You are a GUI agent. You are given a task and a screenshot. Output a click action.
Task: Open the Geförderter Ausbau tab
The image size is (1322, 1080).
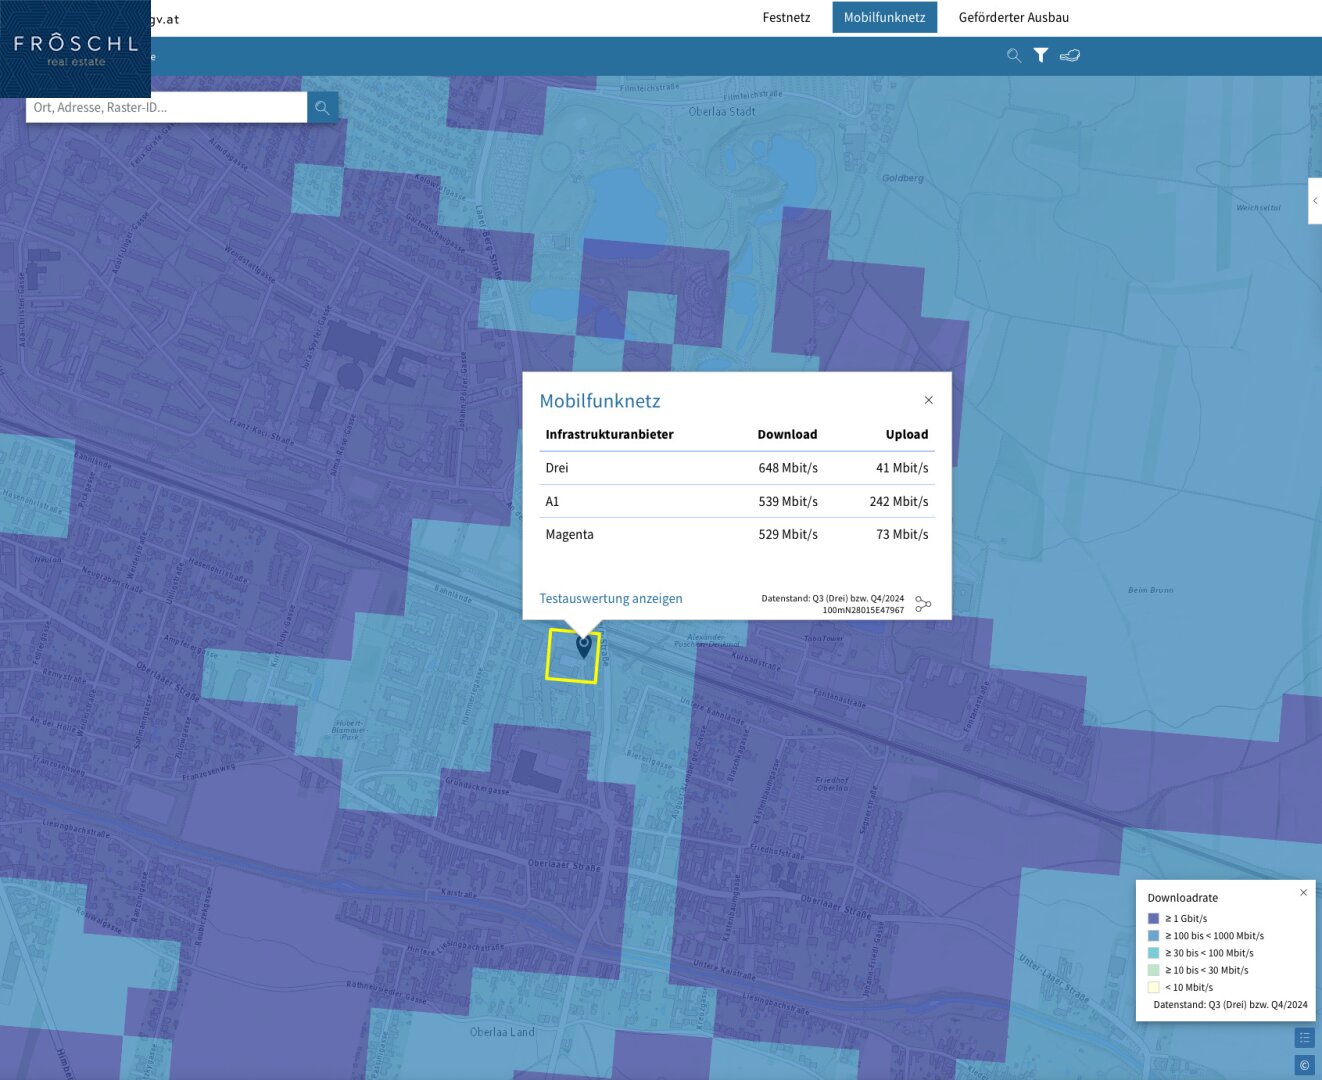coord(1014,17)
